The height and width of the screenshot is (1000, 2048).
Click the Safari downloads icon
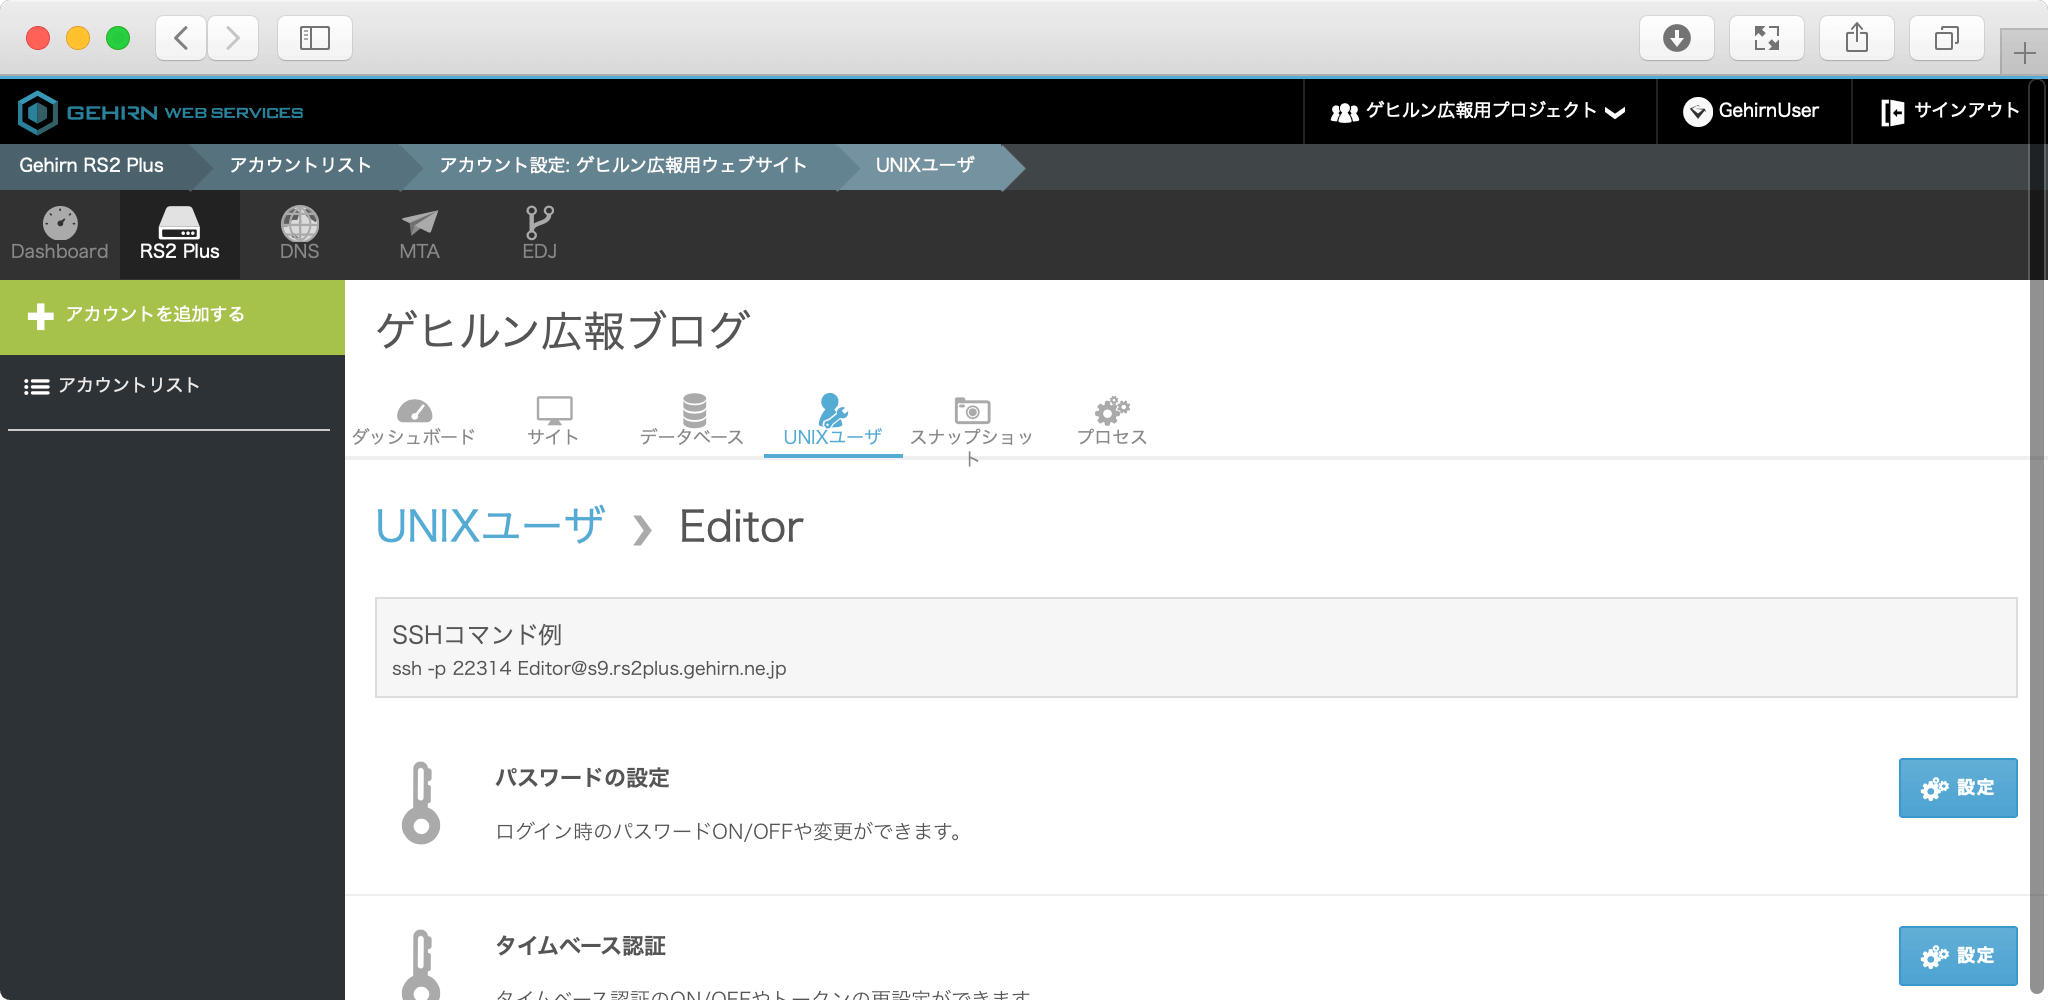[1676, 38]
